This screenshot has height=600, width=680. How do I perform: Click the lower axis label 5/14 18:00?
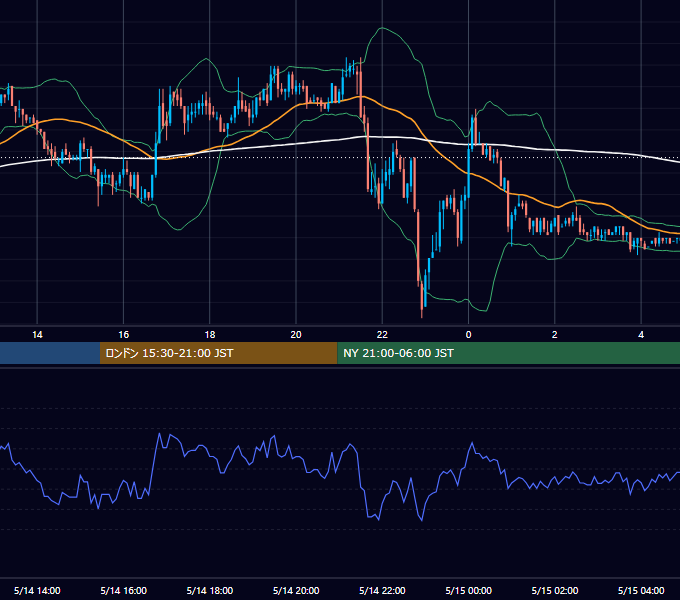(210, 590)
